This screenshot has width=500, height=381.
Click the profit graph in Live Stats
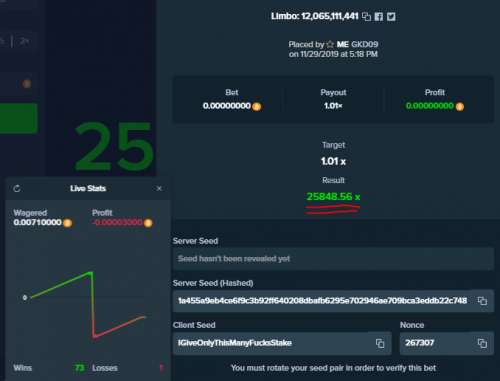(x=87, y=304)
